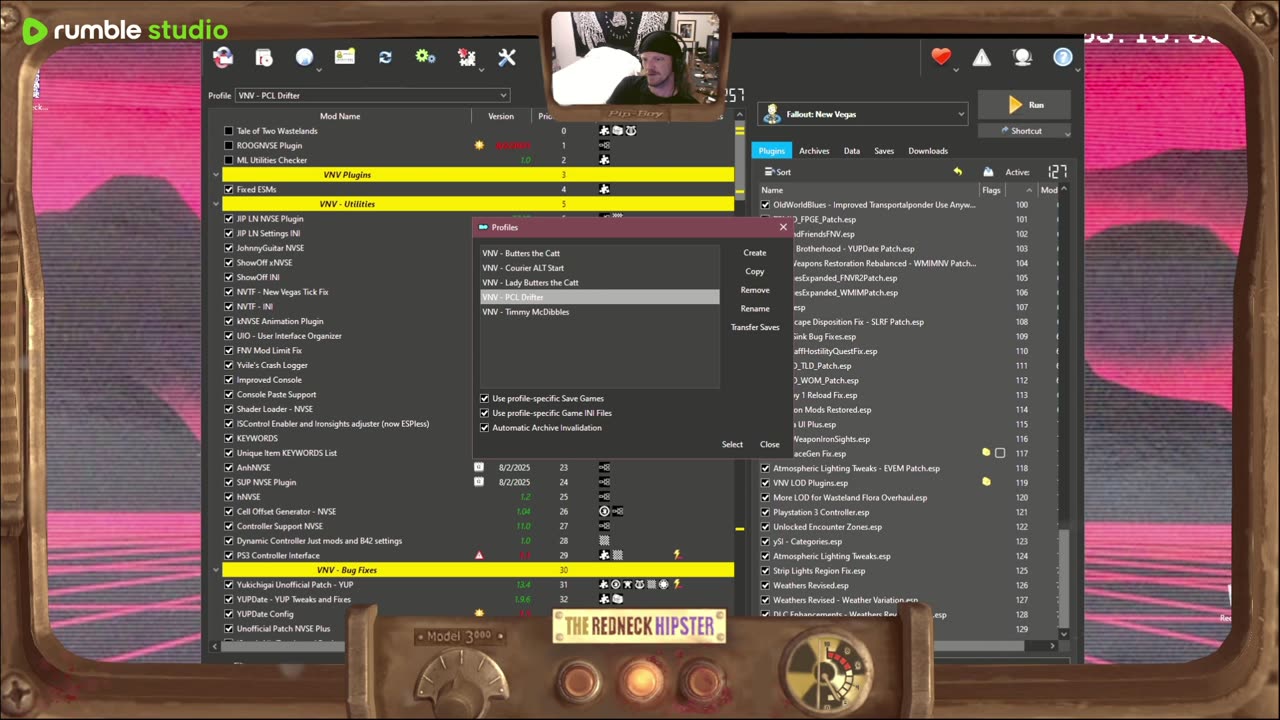Open dropdown arrow beside the Nexus globe

point(319,70)
